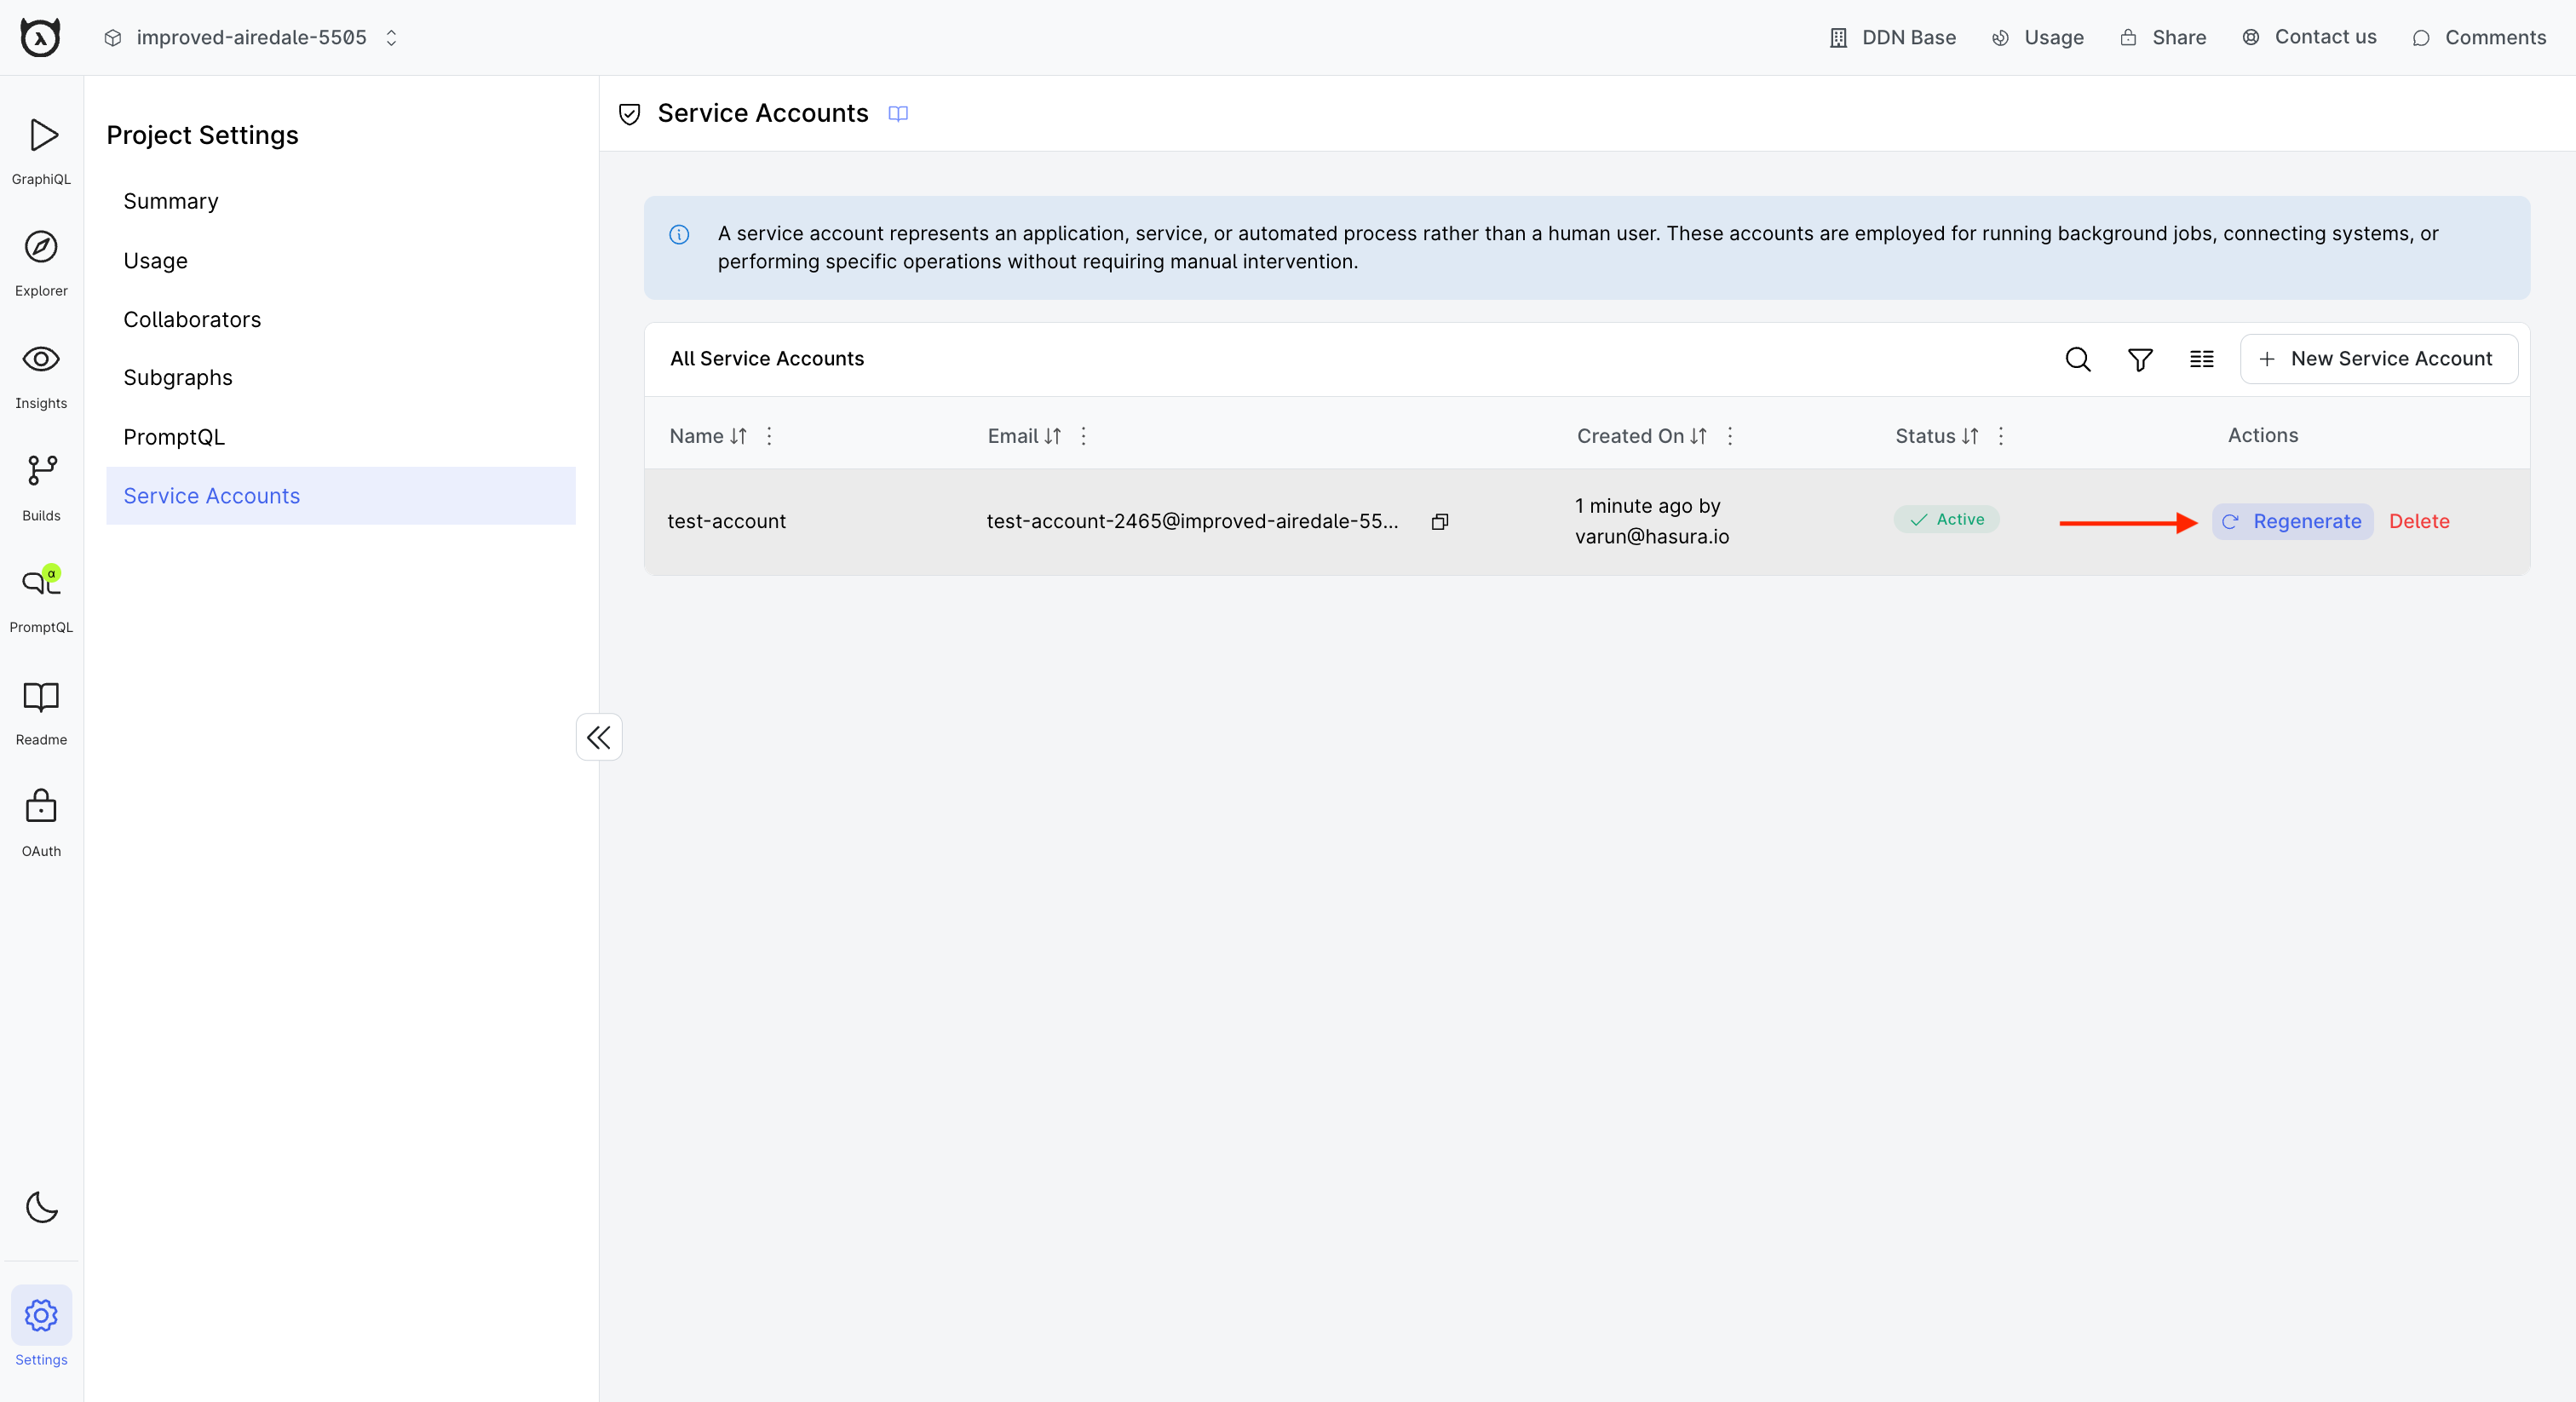Toggle dark mode via moon icon

coord(43,1207)
